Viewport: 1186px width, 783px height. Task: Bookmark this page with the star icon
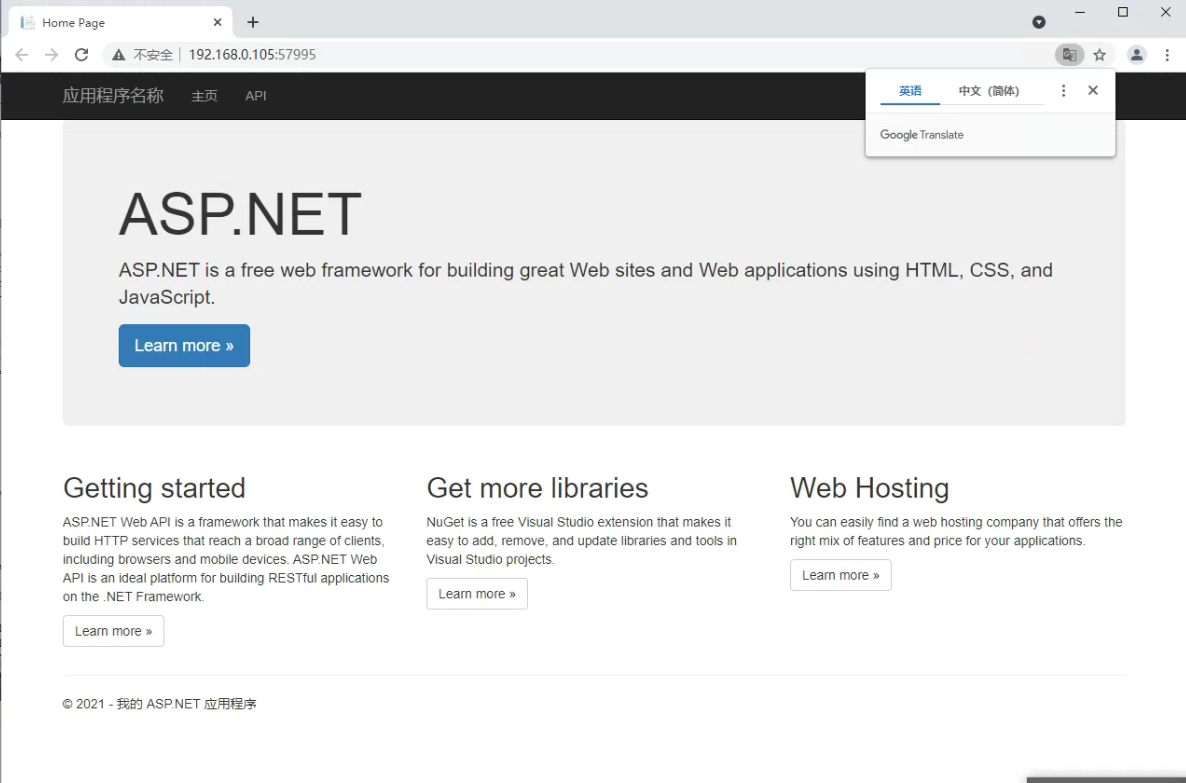(1100, 54)
